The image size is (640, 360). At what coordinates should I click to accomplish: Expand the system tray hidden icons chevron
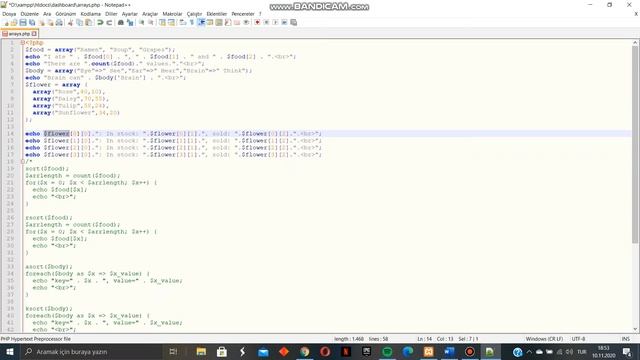click(x=529, y=352)
